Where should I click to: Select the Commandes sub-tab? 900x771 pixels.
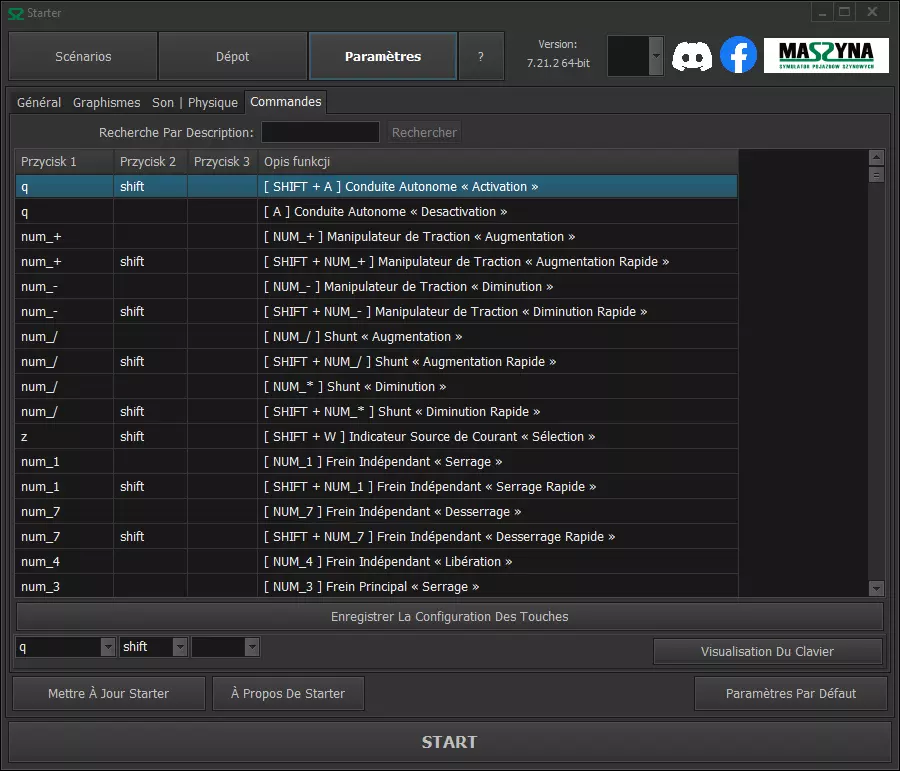[x=286, y=102]
